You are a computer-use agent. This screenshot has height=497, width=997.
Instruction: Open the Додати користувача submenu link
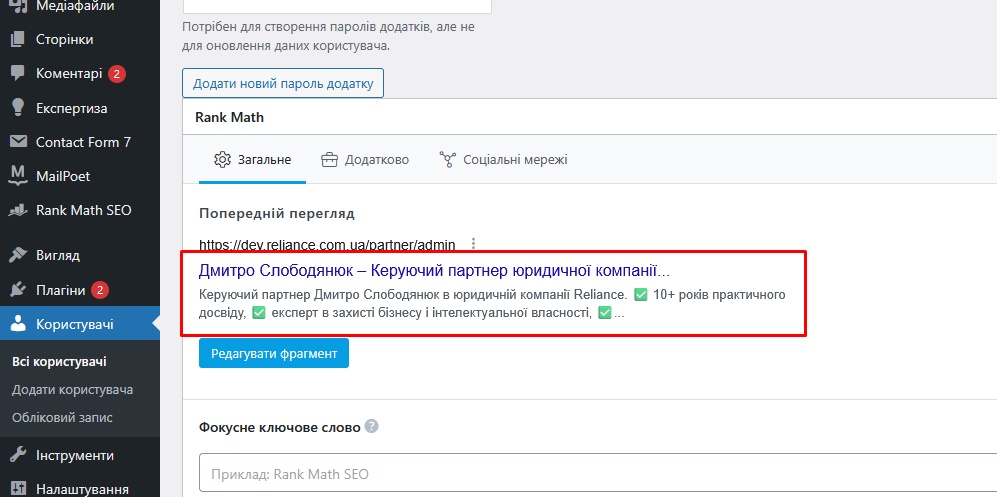[72, 390]
